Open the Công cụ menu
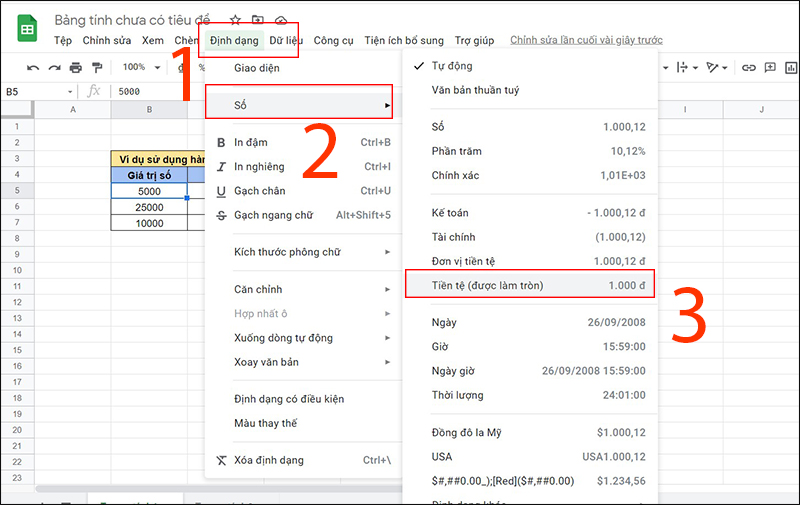Screen dimensions: 800x505 point(333,40)
